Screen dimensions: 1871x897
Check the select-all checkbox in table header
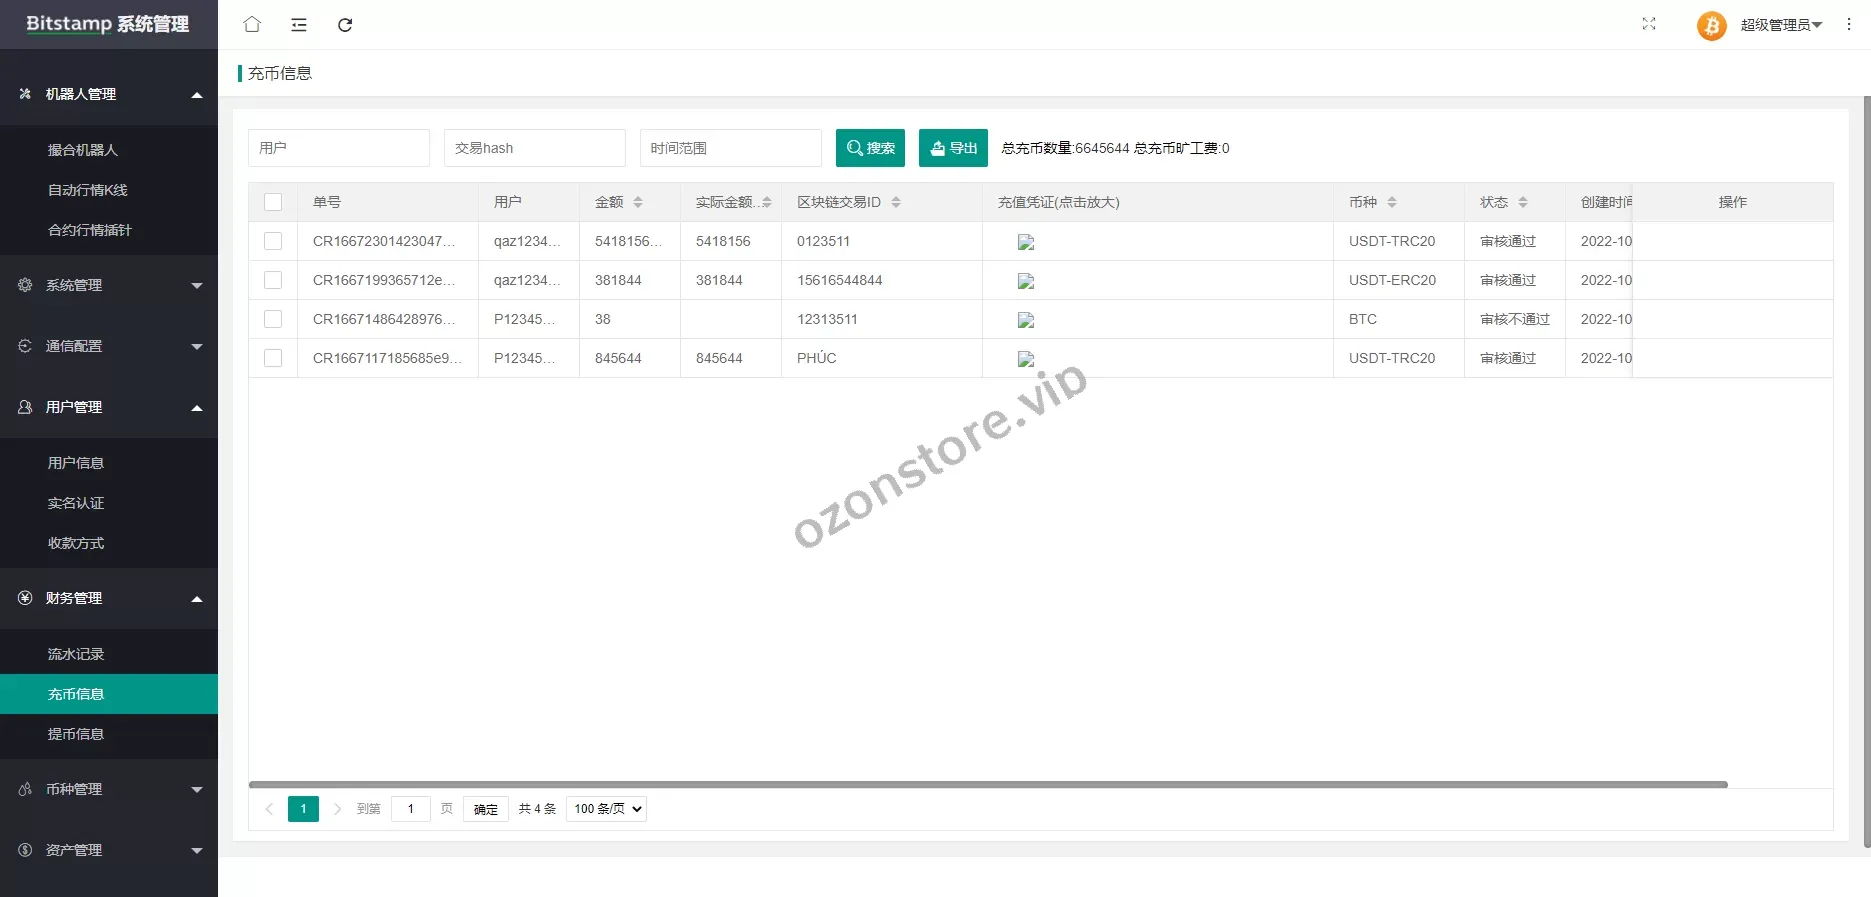click(x=273, y=202)
